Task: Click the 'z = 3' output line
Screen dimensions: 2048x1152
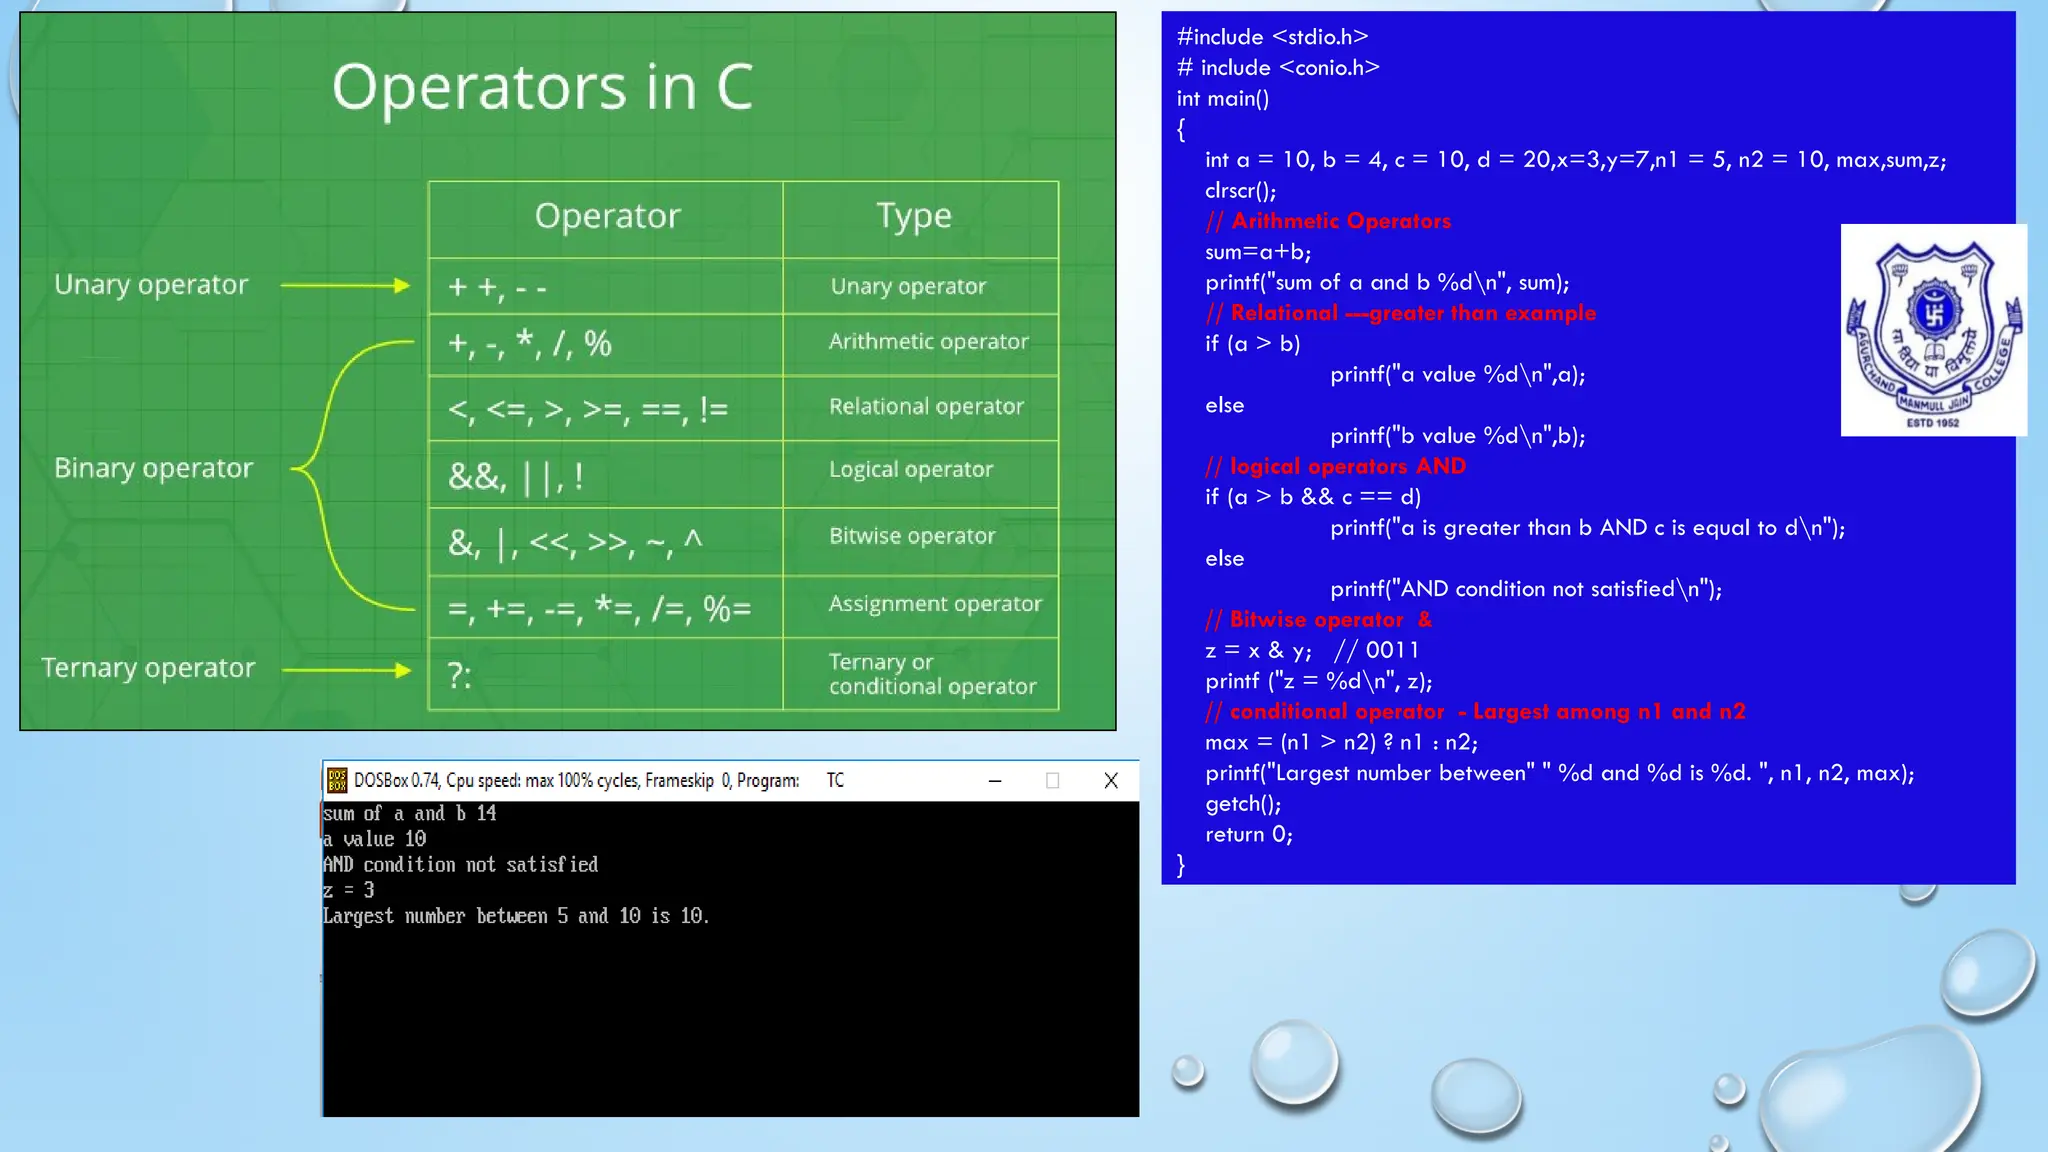Action: 349,890
